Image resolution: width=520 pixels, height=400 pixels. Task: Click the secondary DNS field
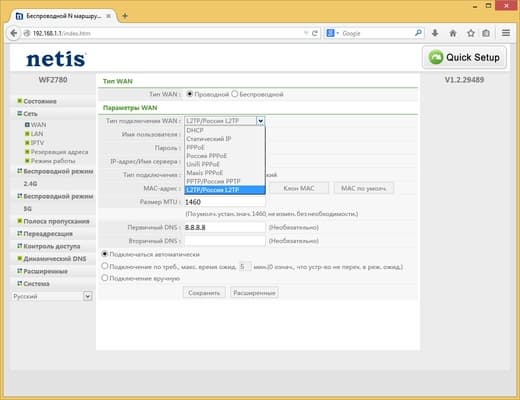pyautogui.click(x=225, y=241)
